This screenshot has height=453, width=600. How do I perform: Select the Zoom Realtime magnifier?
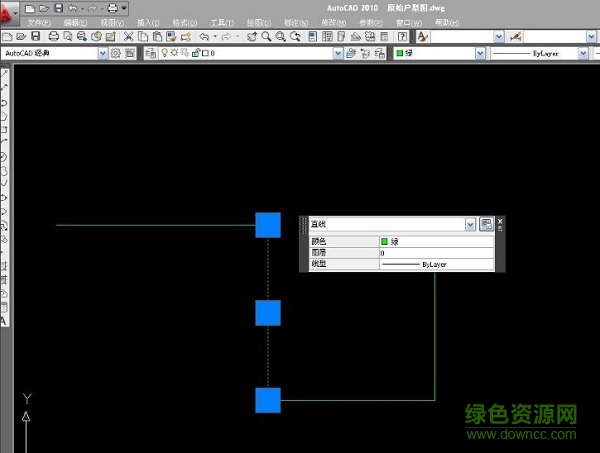coord(266,37)
